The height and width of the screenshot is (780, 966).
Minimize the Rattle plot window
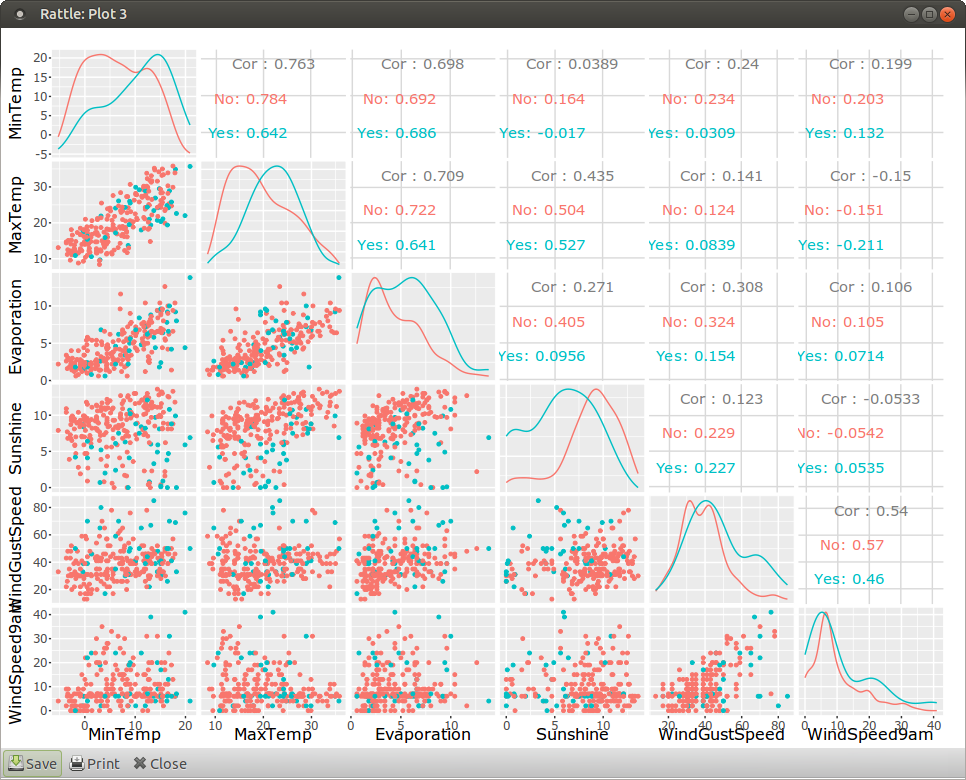click(911, 14)
